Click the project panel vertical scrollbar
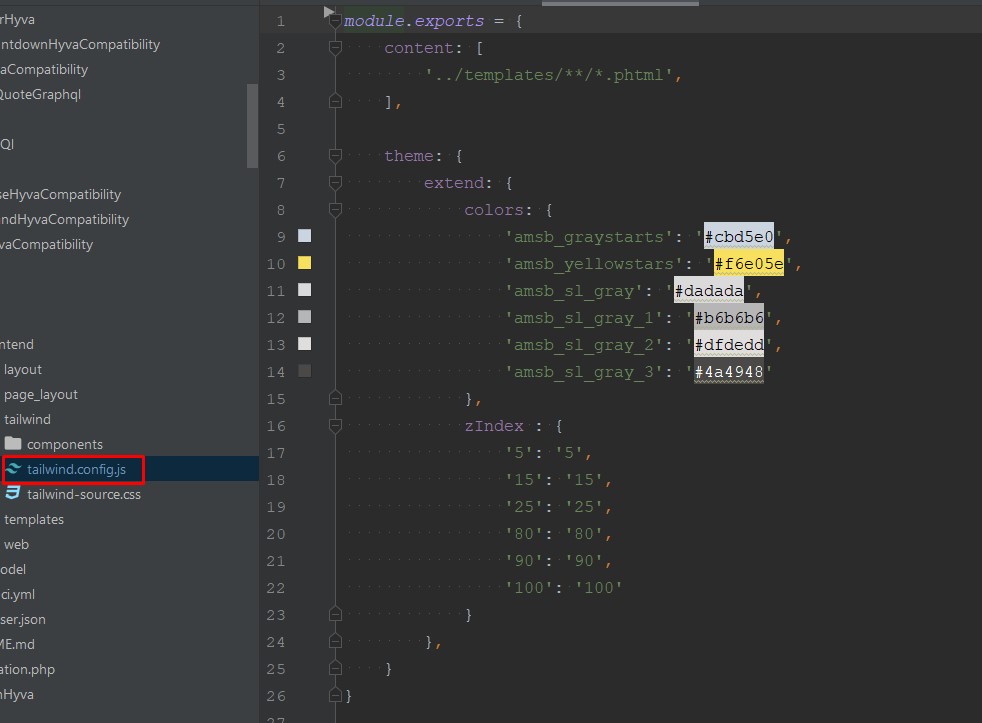 point(252,125)
